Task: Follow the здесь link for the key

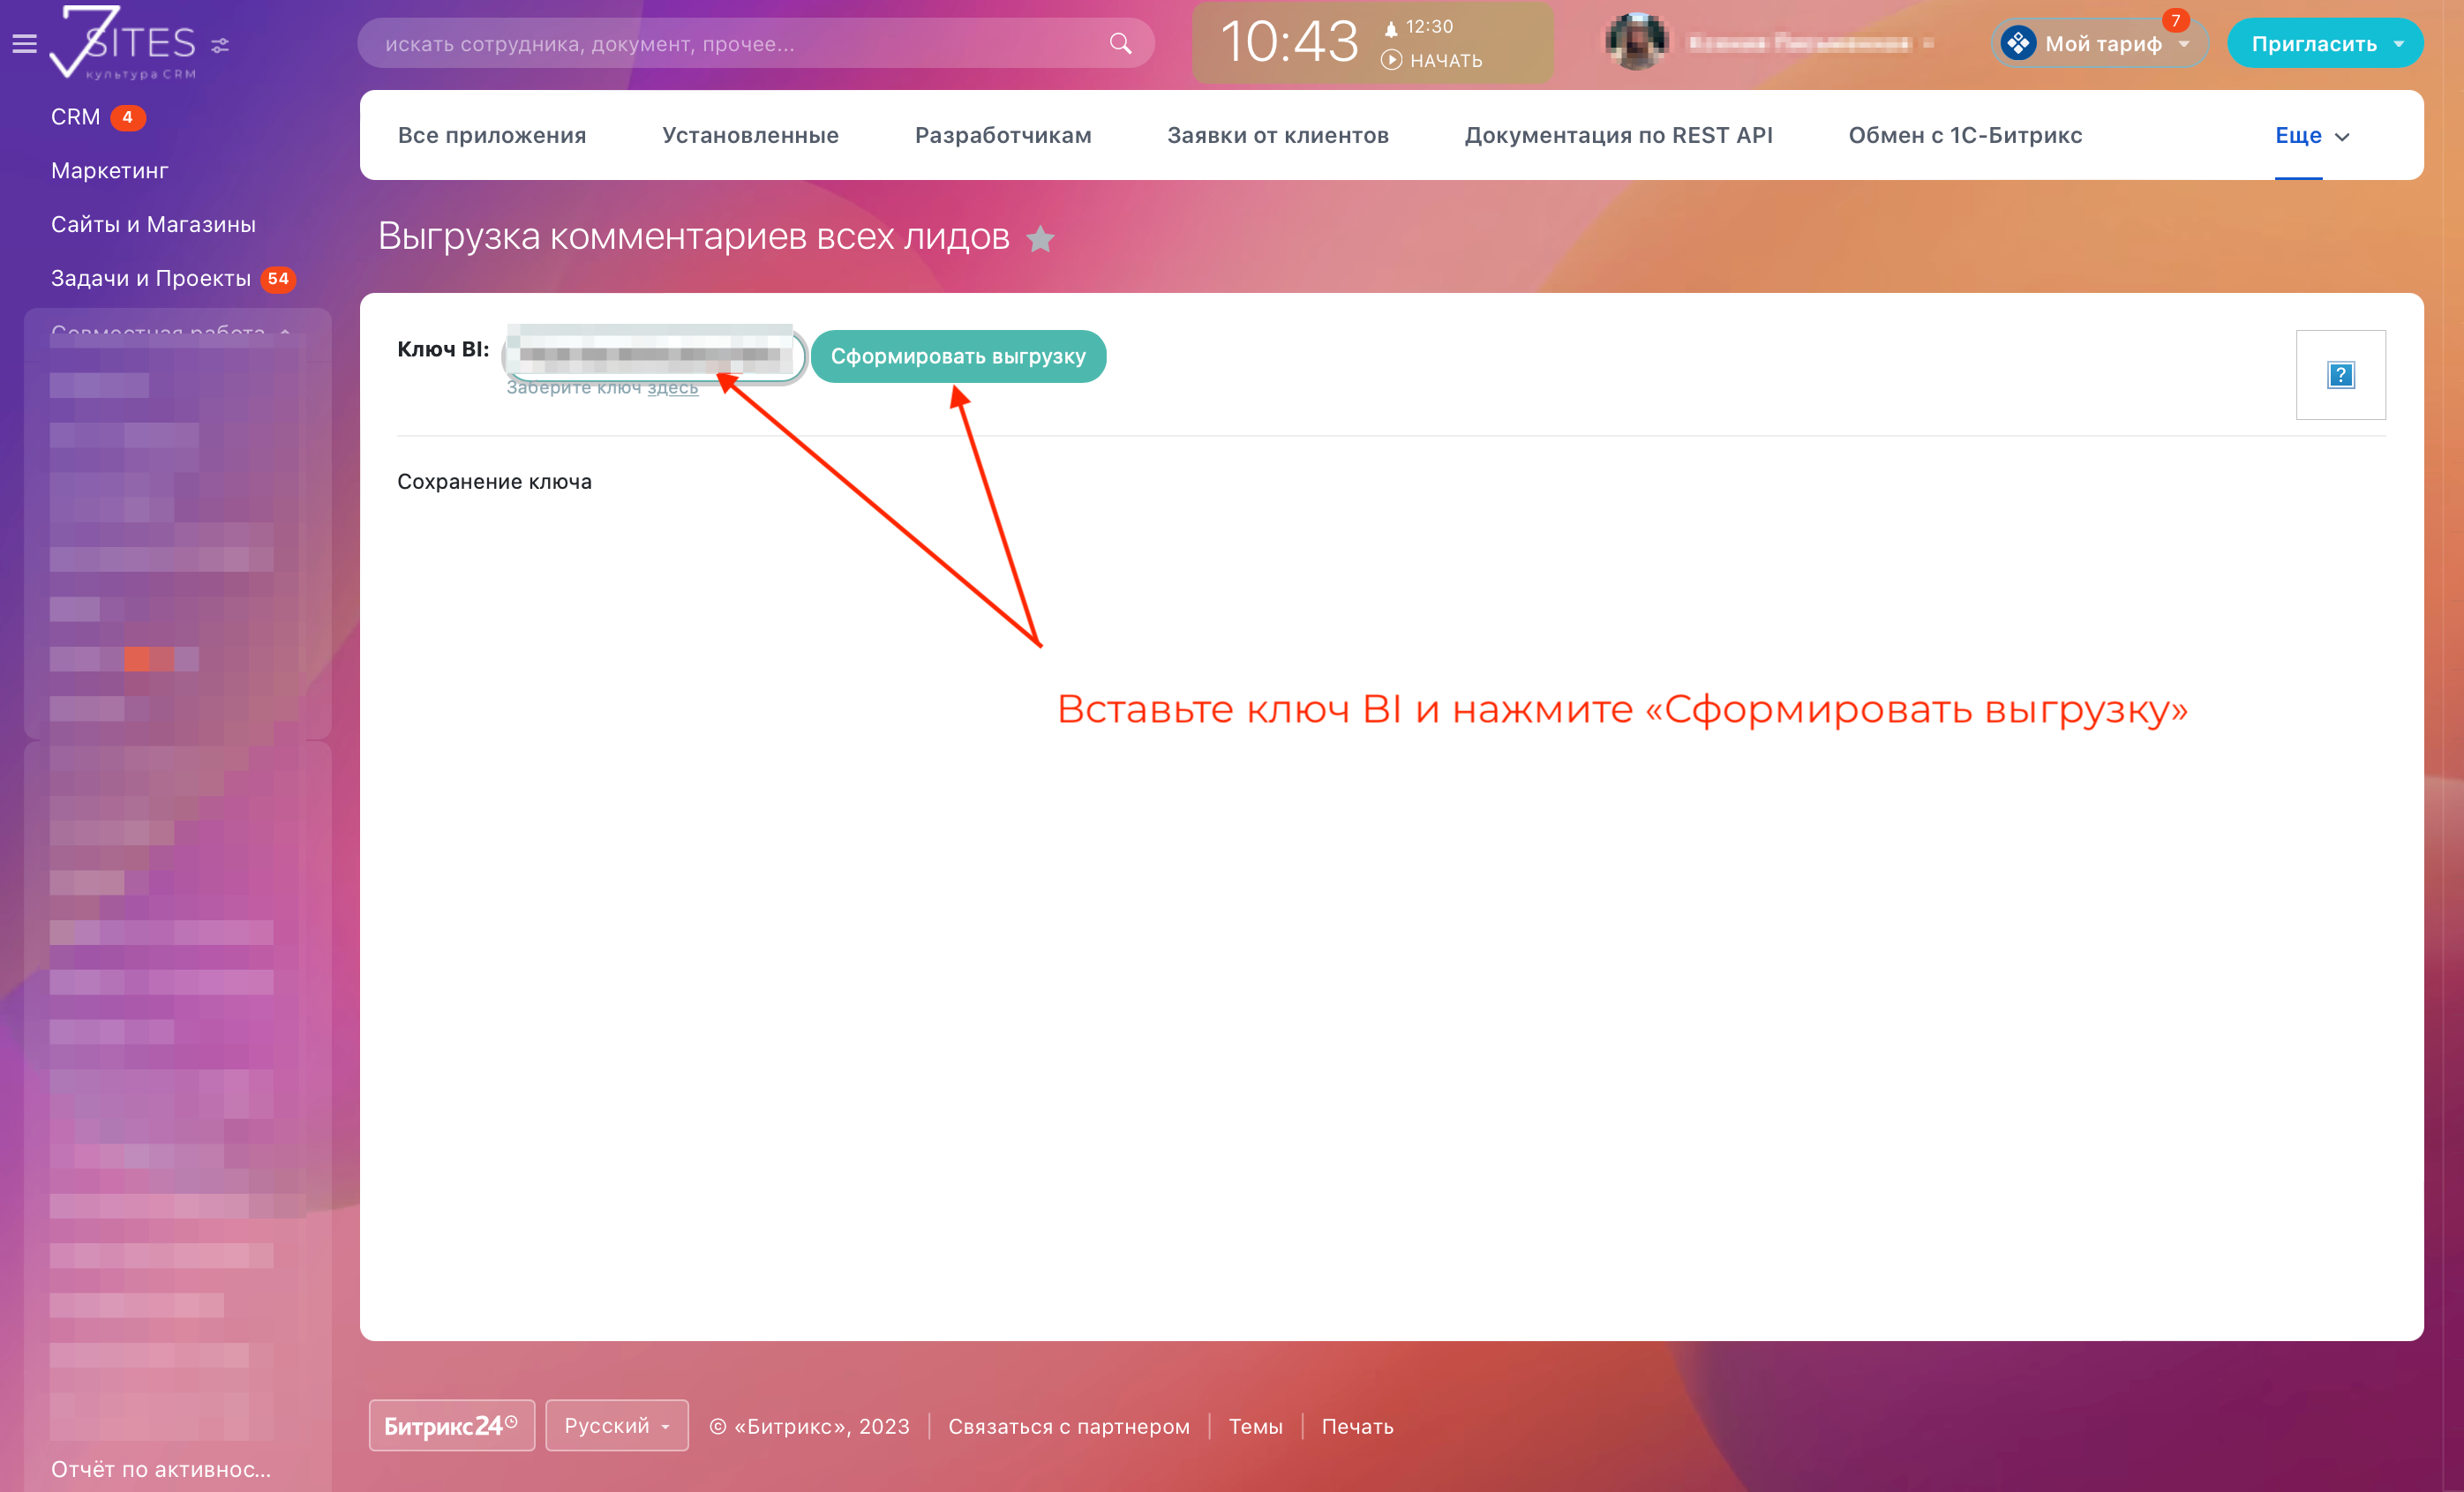Action: pyautogui.click(x=672, y=388)
